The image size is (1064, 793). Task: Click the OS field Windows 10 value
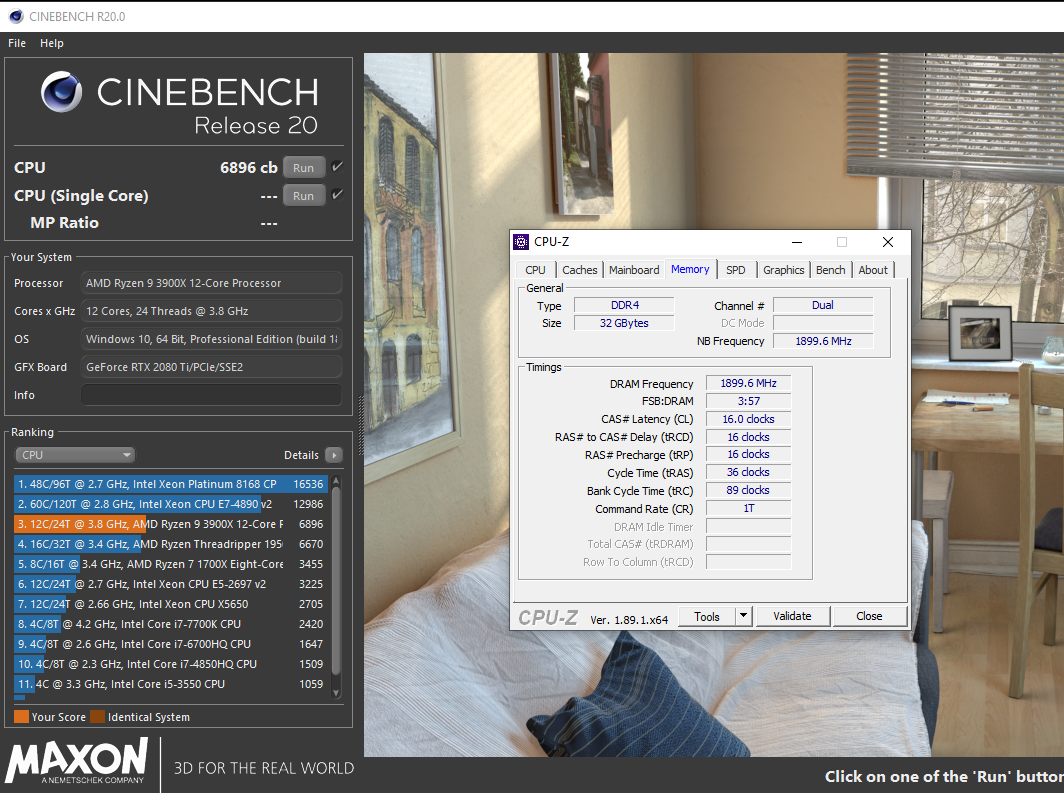211,339
